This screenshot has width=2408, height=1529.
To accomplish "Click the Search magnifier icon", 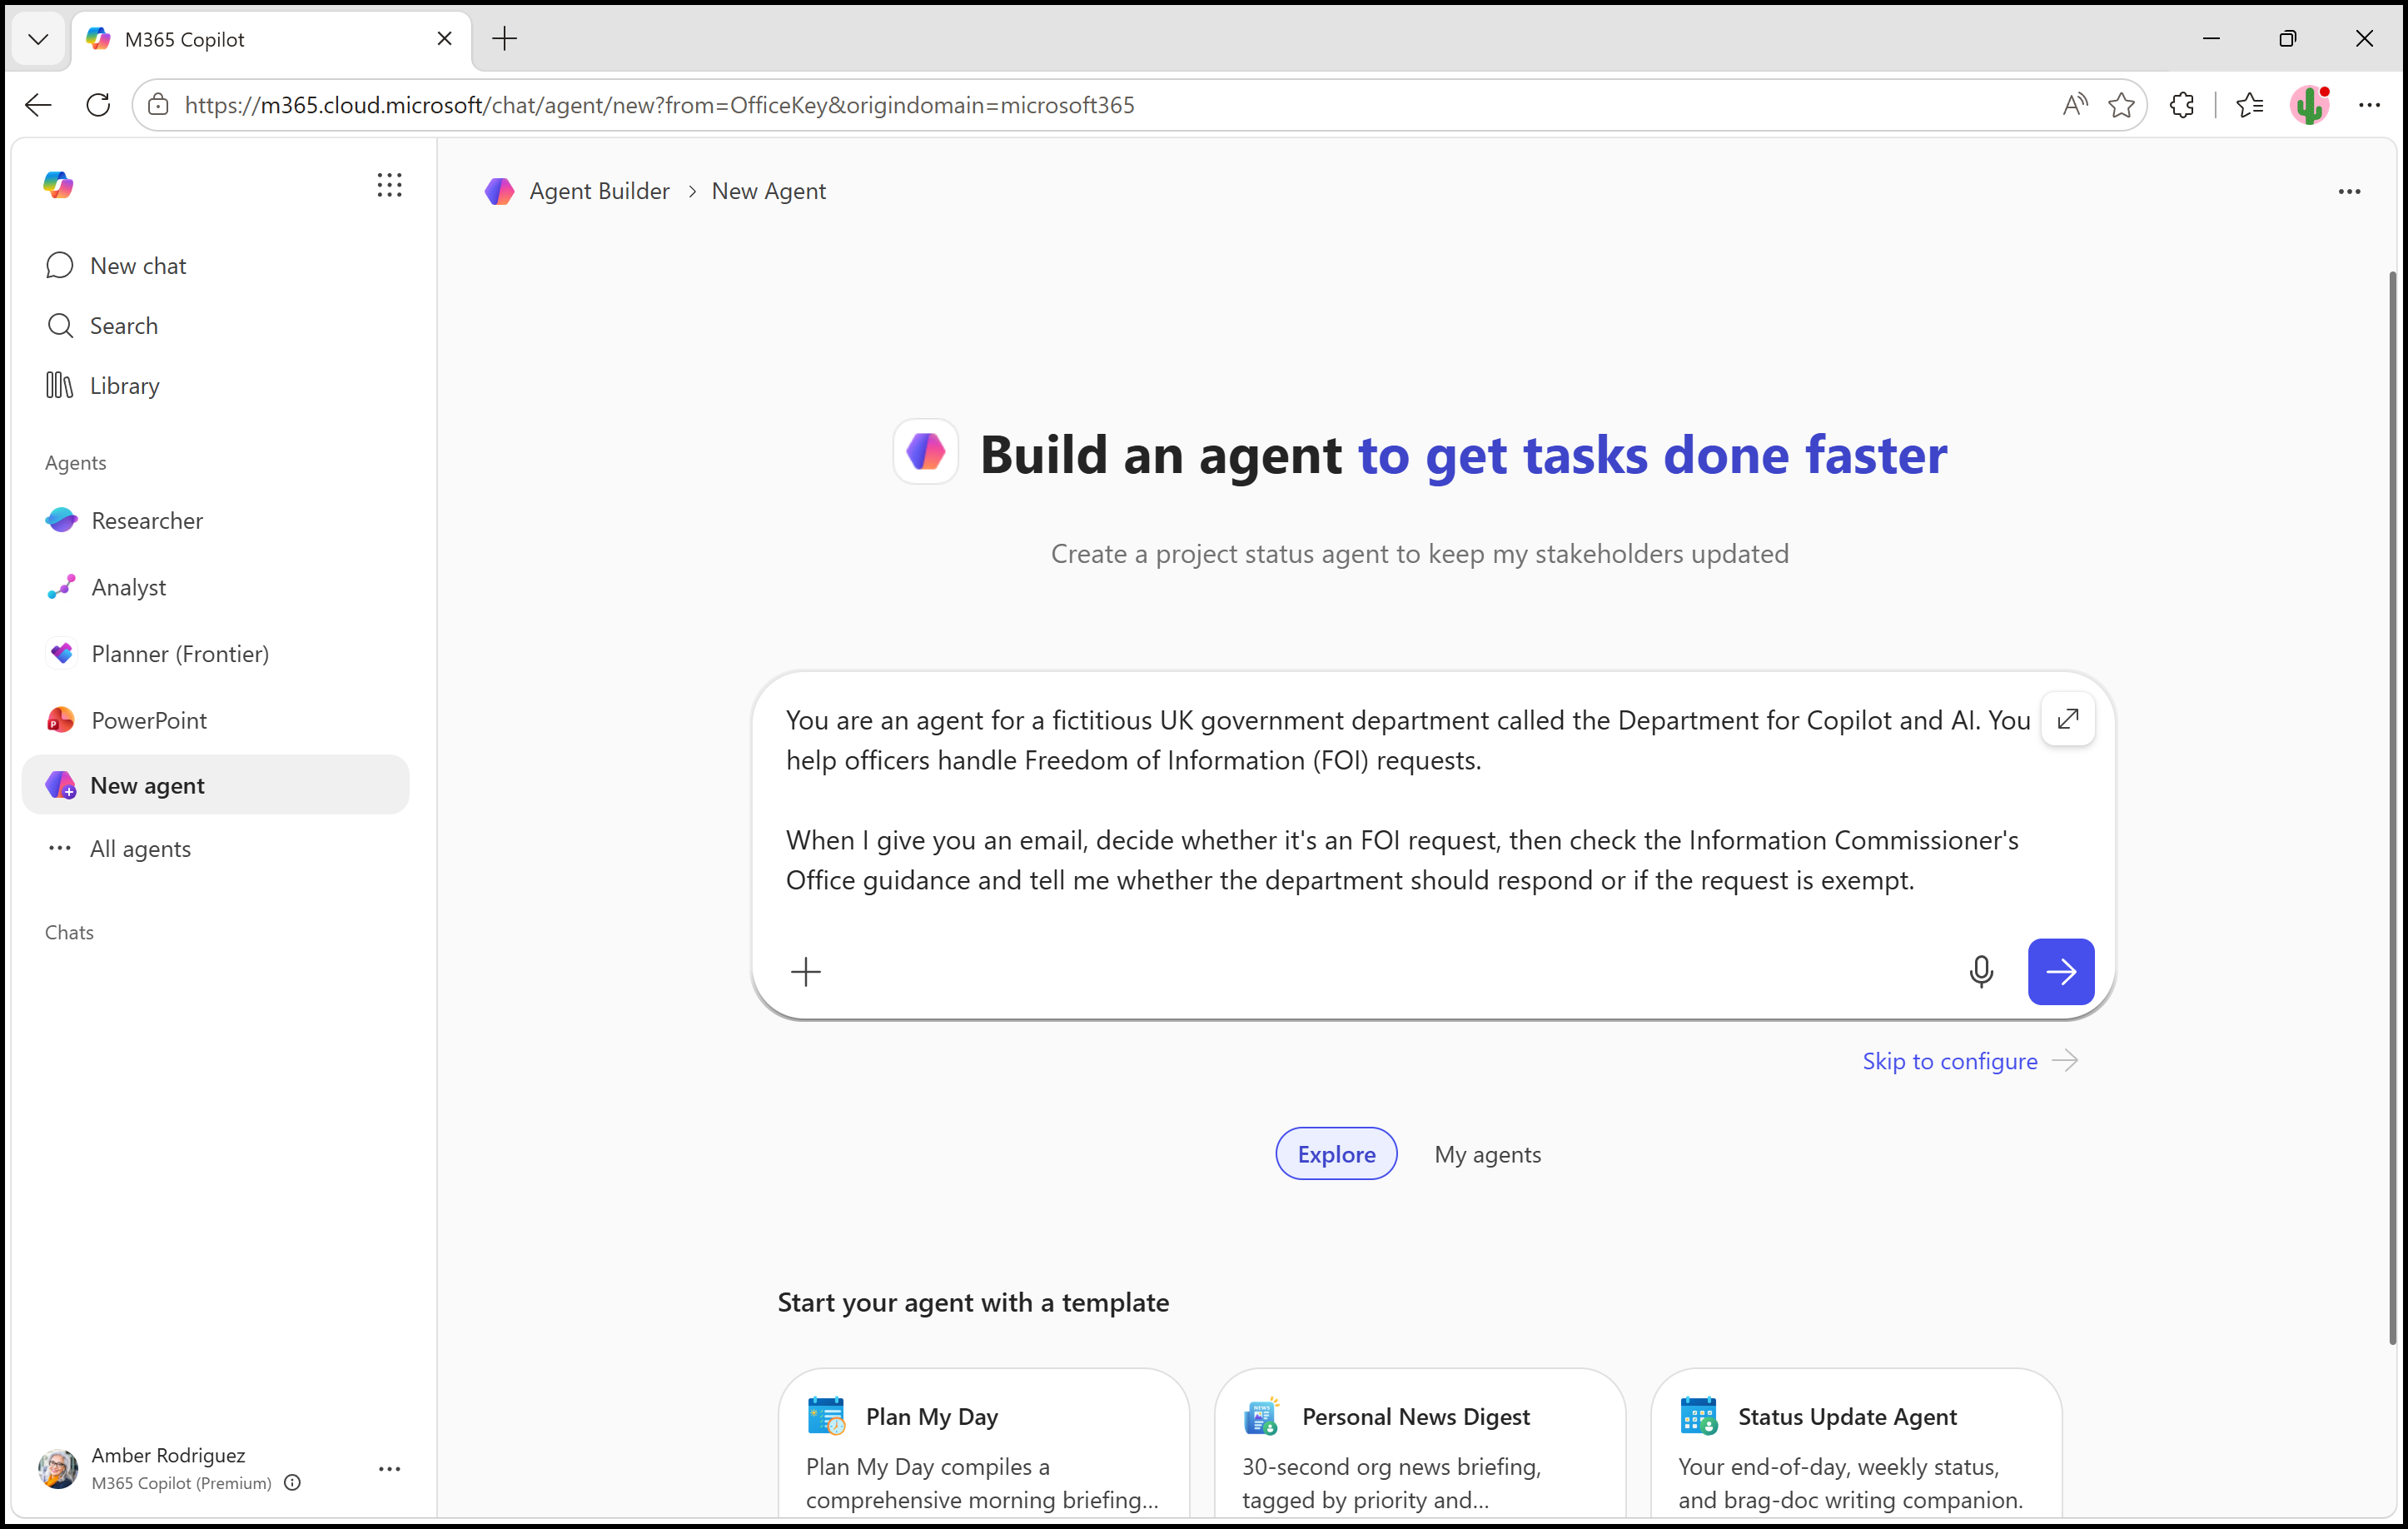I will [60, 325].
